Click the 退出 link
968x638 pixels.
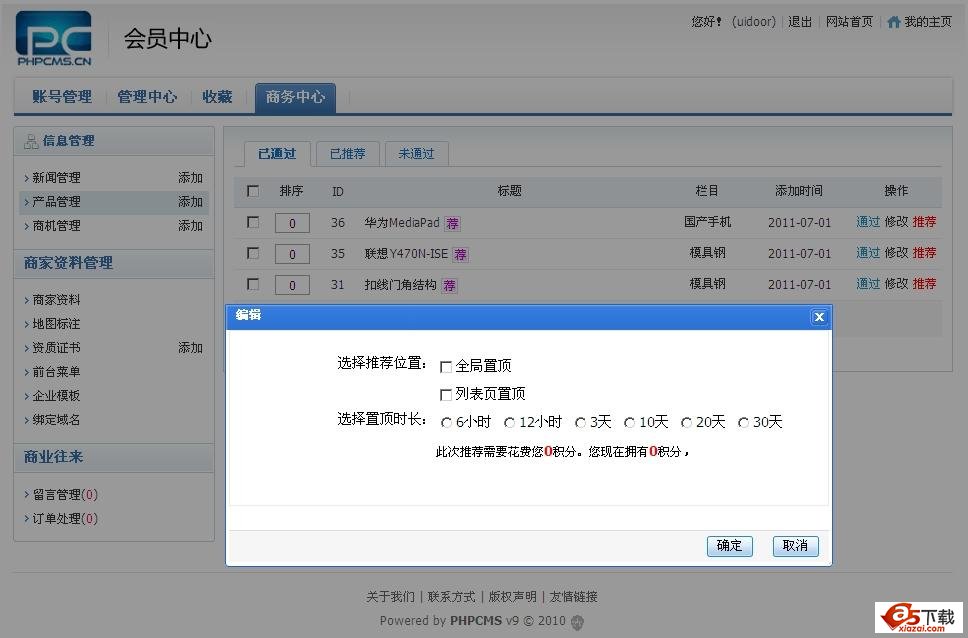[x=800, y=22]
